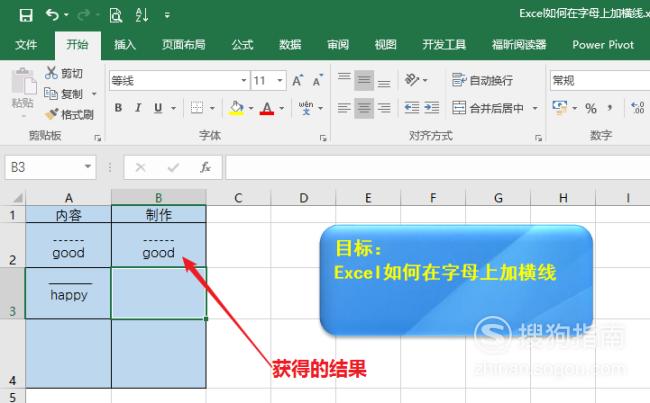650x403 pixels.
Task: Click the Center horizontal align icon
Action: 364,108
